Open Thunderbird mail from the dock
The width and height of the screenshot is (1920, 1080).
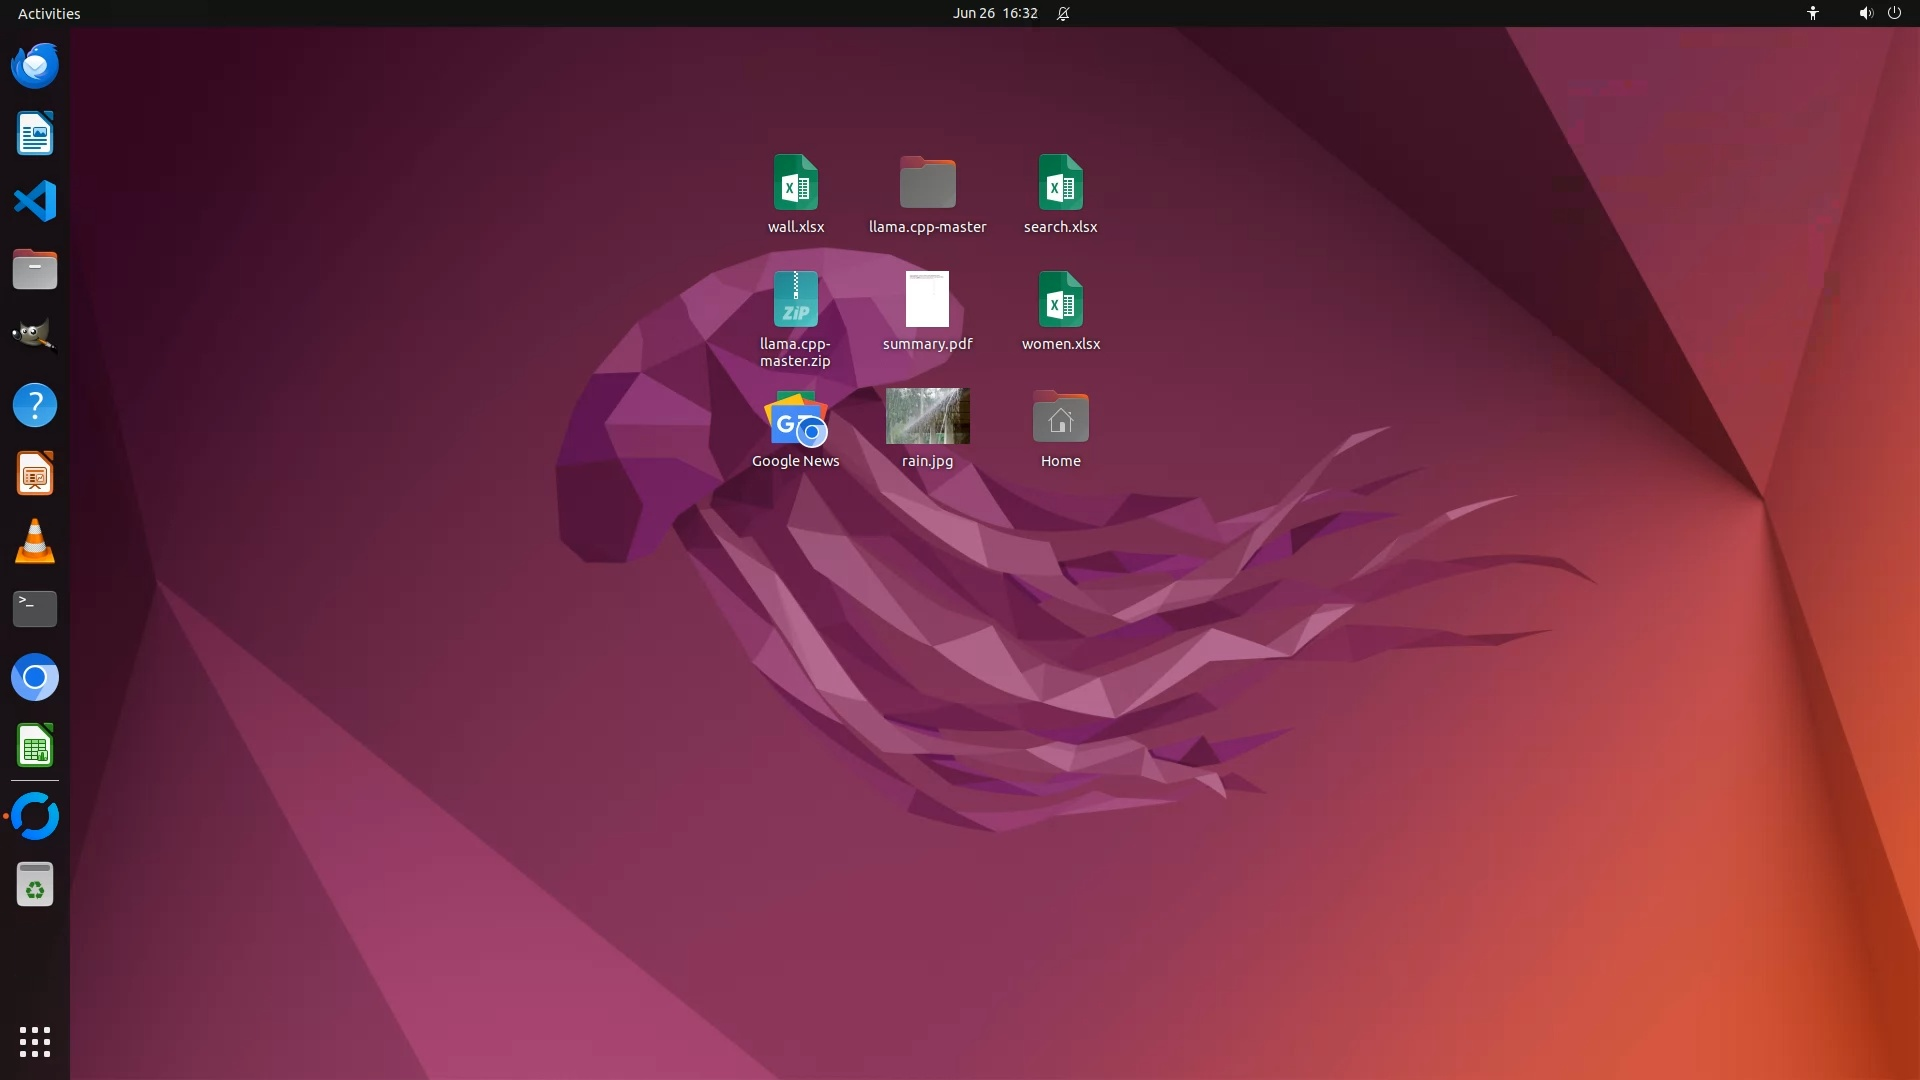(35, 66)
